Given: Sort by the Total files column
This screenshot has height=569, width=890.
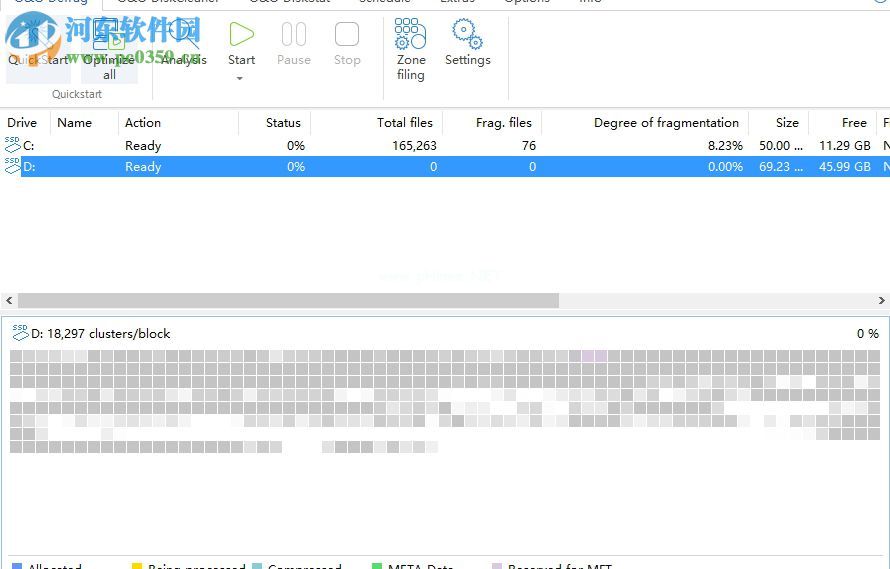Looking at the screenshot, I should coord(405,123).
